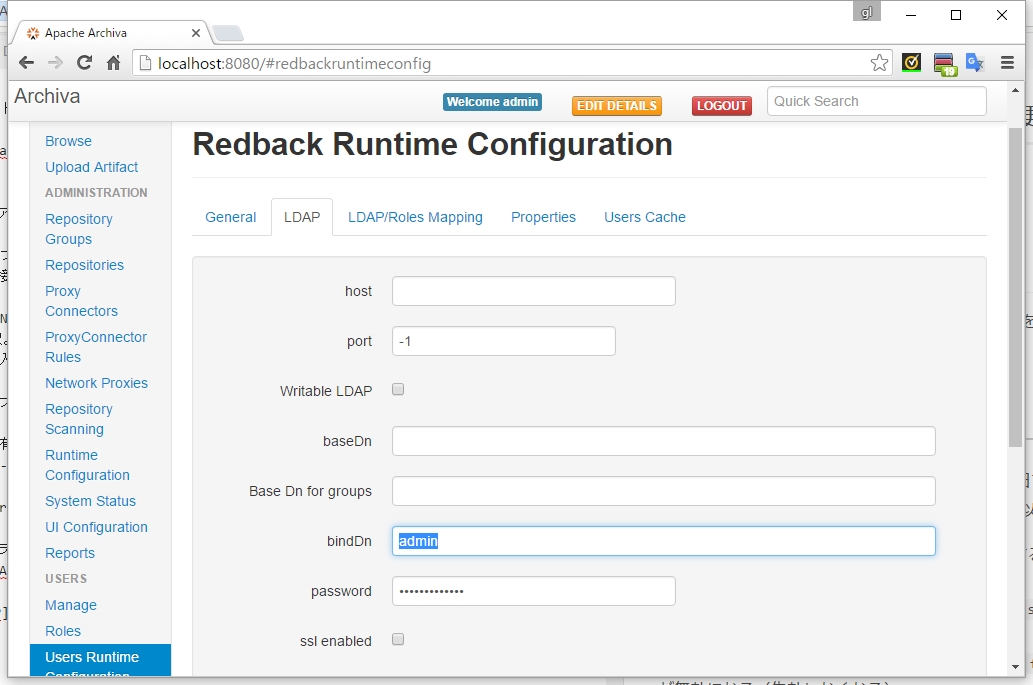1033x685 pixels.
Task: Click the Norton security extension icon
Action: coord(911,62)
